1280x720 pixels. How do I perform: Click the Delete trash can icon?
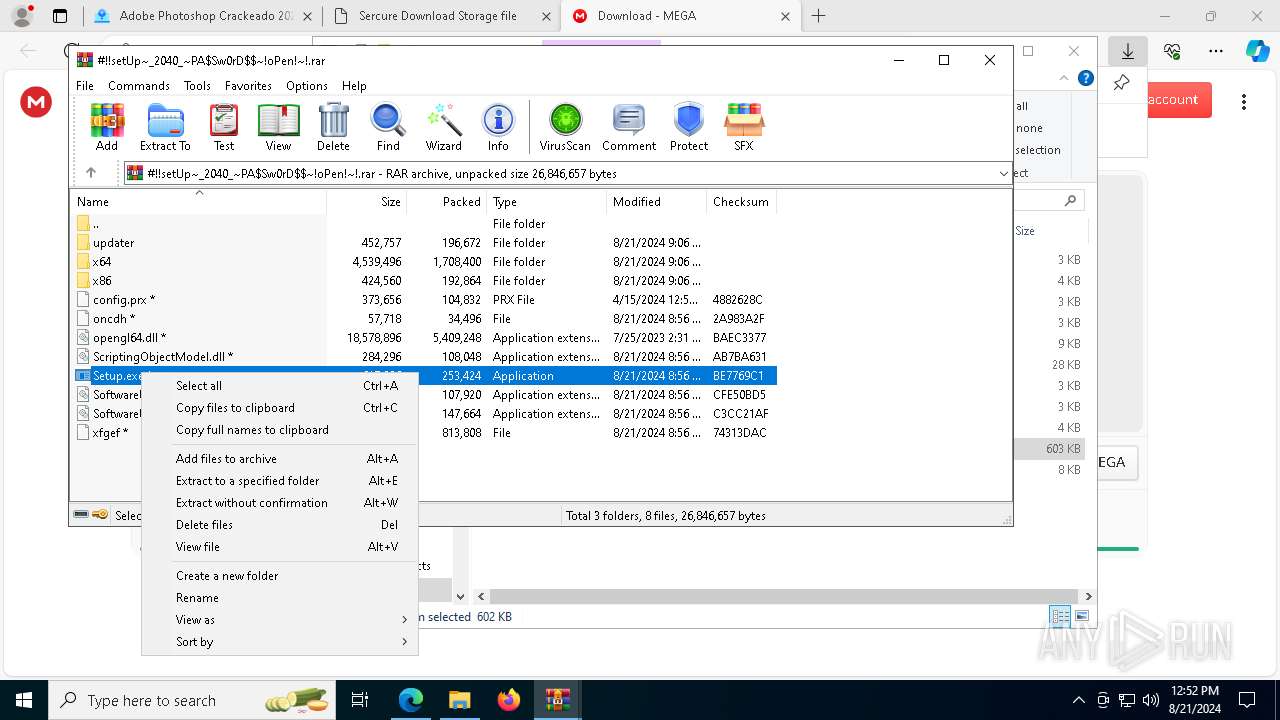[333, 127]
